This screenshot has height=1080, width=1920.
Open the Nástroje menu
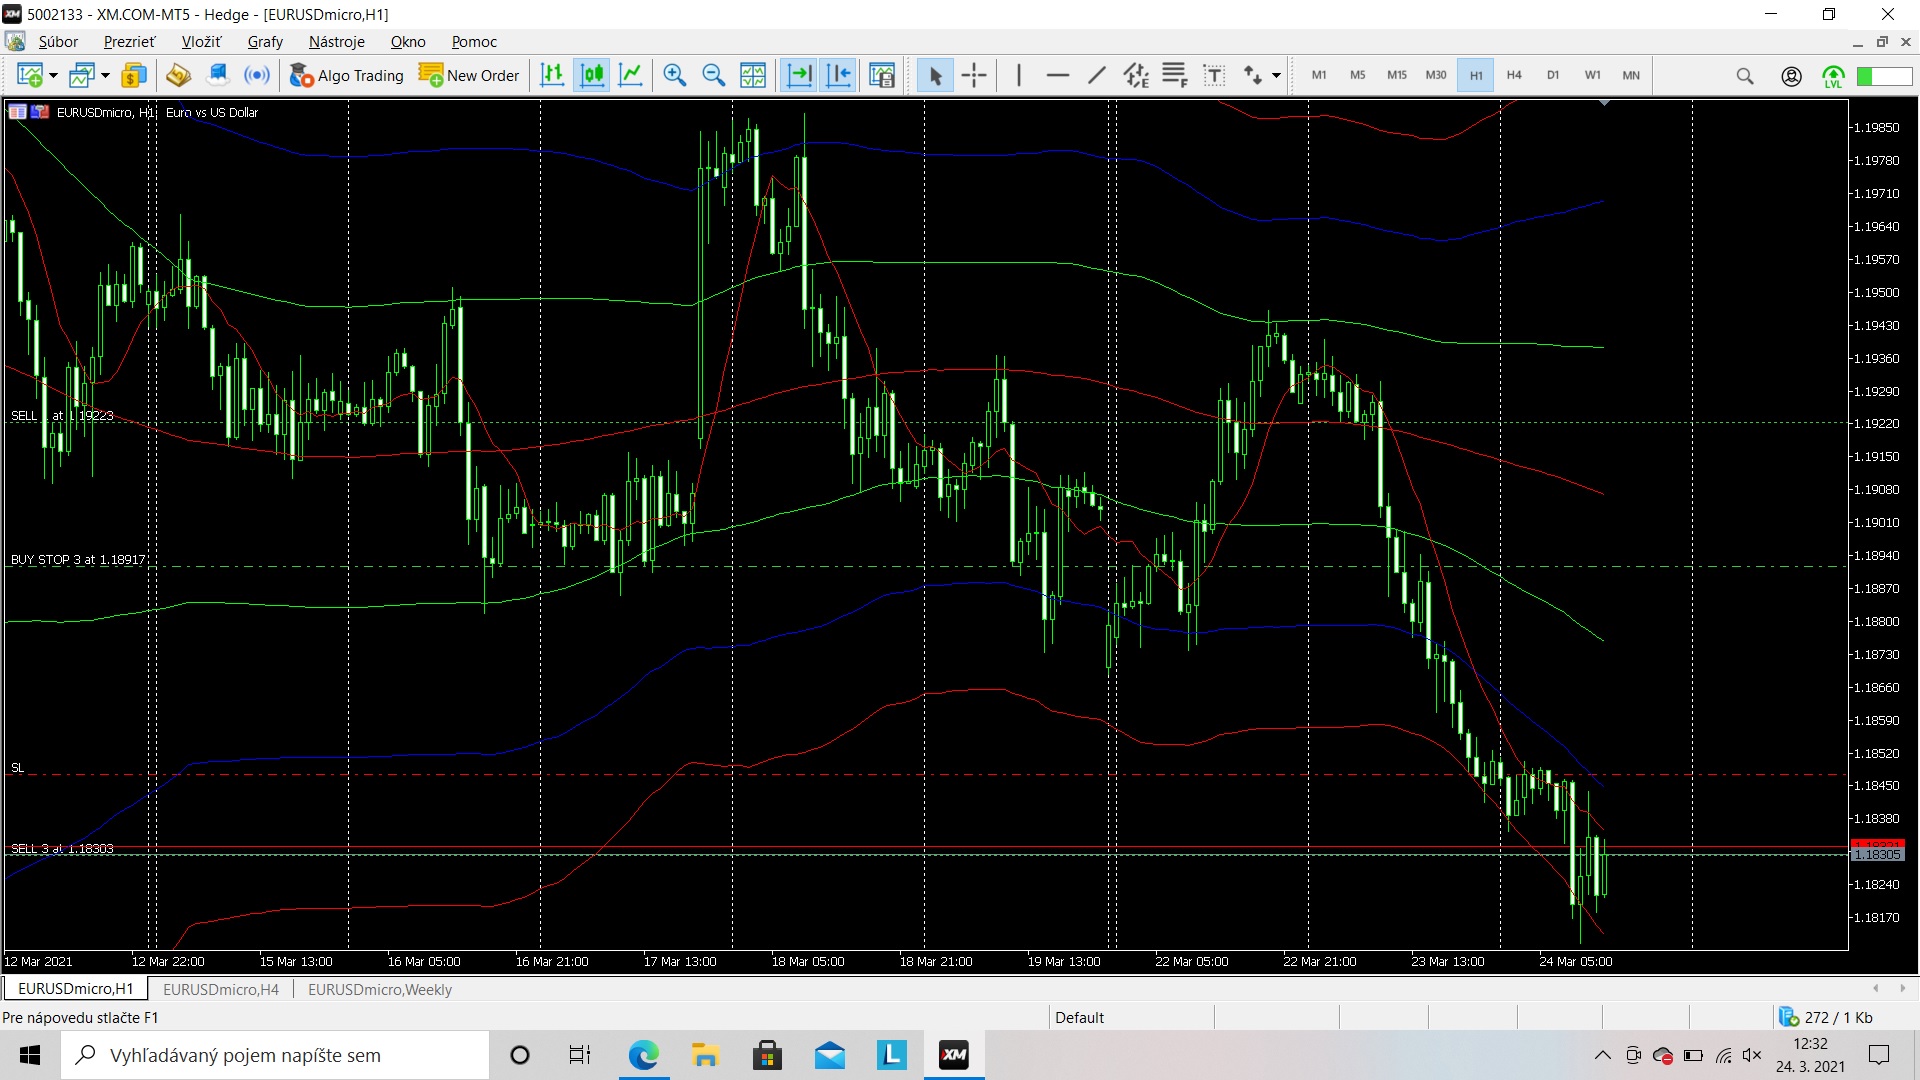[336, 41]
